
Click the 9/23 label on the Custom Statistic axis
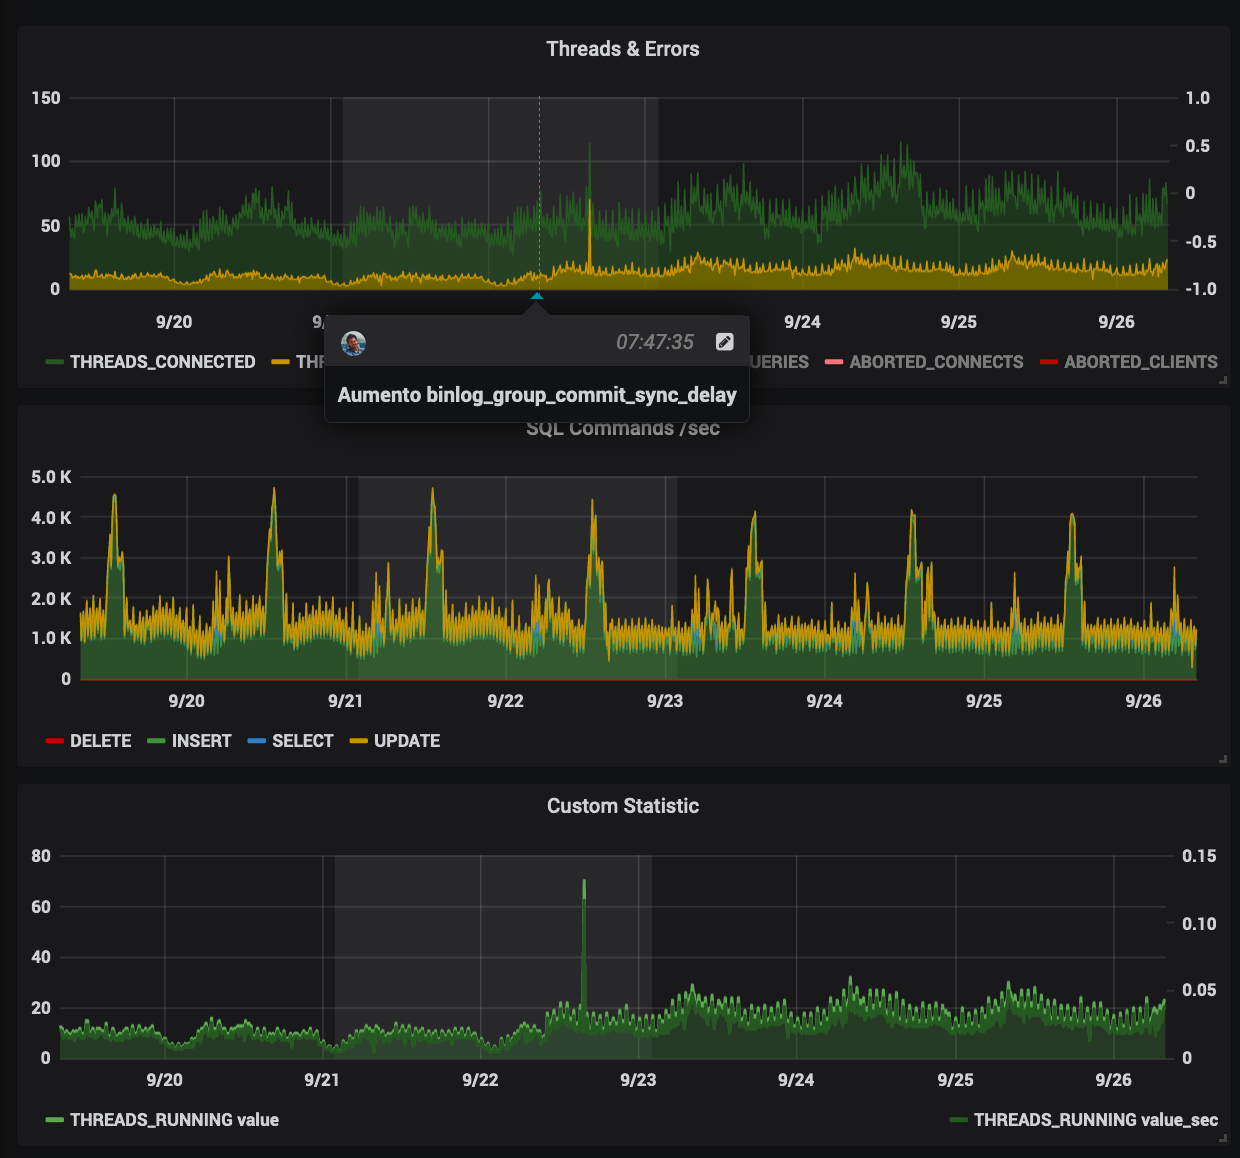point(638,1080)
